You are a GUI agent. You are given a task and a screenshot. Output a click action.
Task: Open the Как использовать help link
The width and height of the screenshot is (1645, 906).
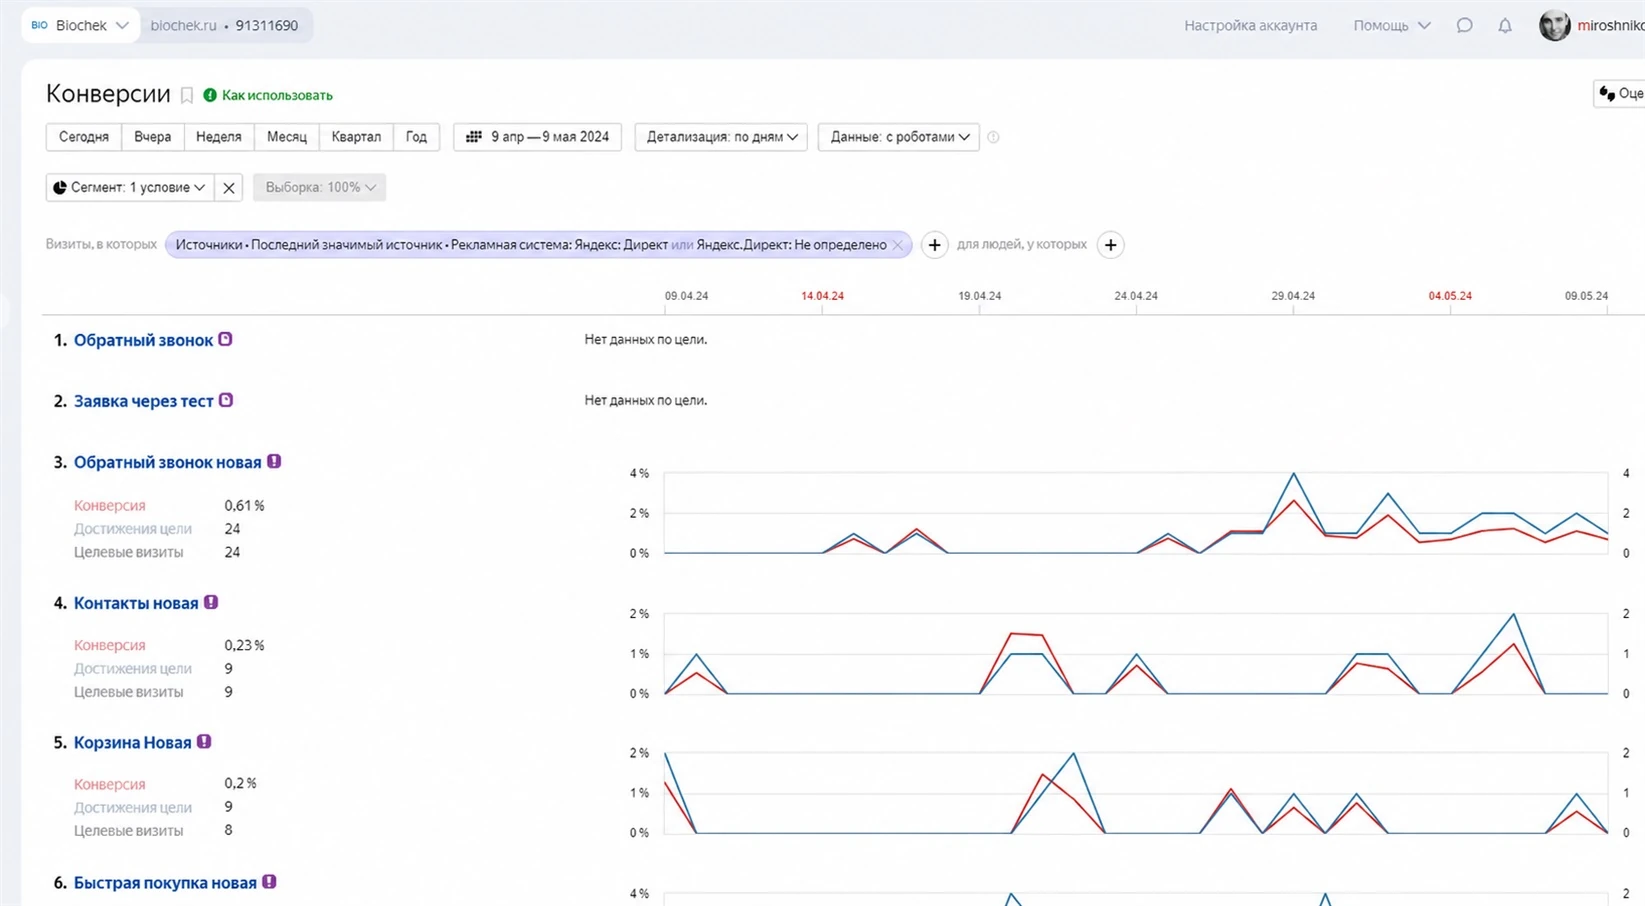pyautogui.click(x=277, y=95)
